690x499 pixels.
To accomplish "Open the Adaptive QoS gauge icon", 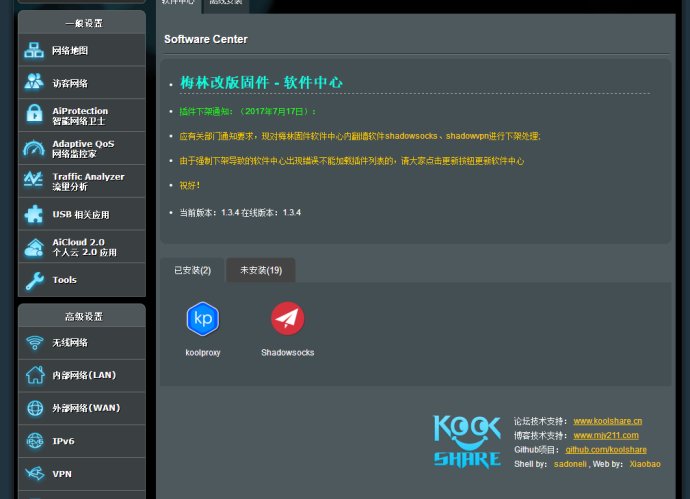I will pyautogui.click(x=34, y=148).
